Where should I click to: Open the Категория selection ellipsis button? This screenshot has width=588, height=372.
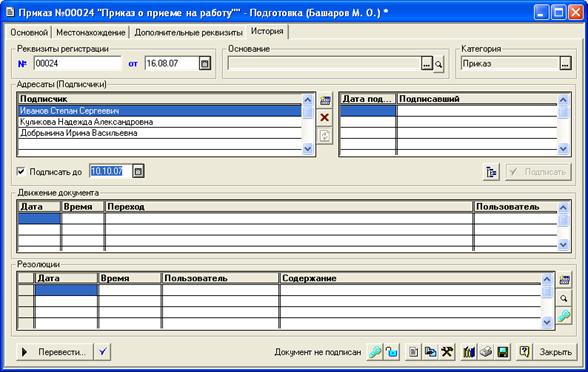coord(565,63)
